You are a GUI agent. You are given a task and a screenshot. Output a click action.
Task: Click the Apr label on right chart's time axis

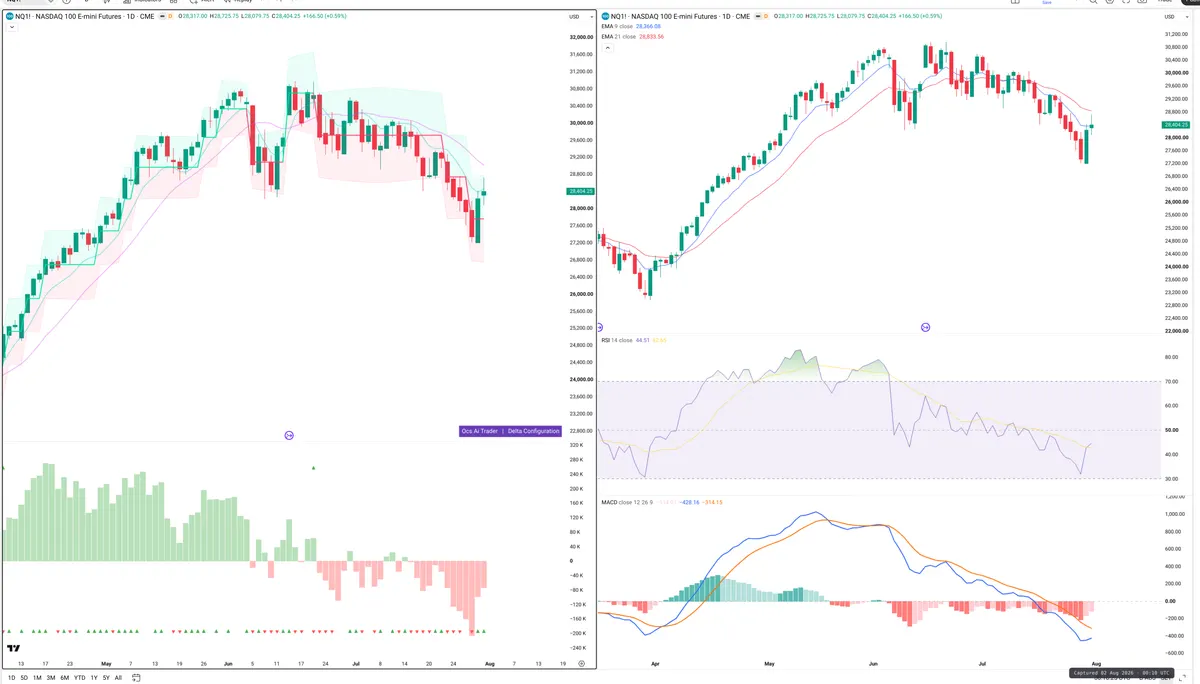pos(655,663)
